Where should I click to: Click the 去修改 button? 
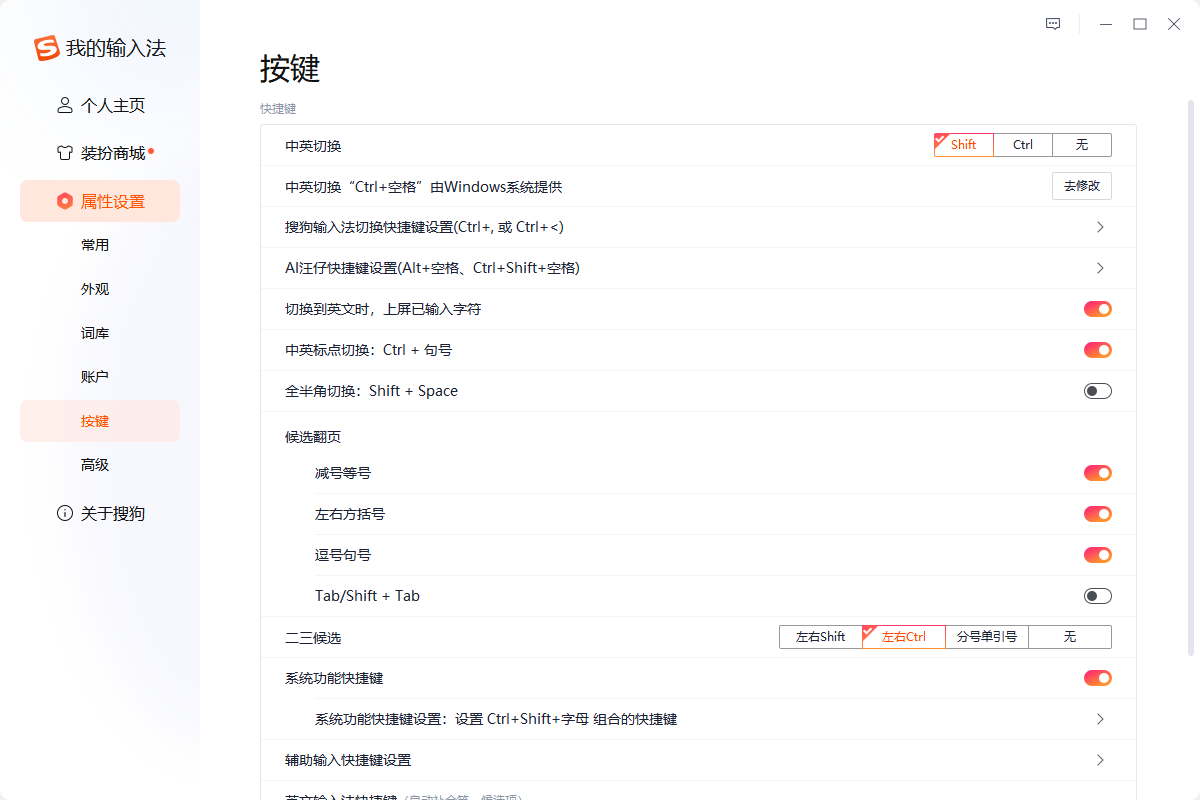coord(1081,185)
